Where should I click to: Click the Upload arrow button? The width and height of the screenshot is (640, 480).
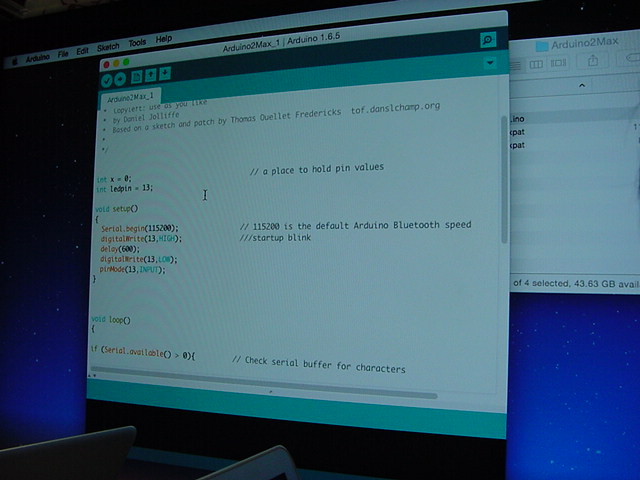click(x=120, y=79)
